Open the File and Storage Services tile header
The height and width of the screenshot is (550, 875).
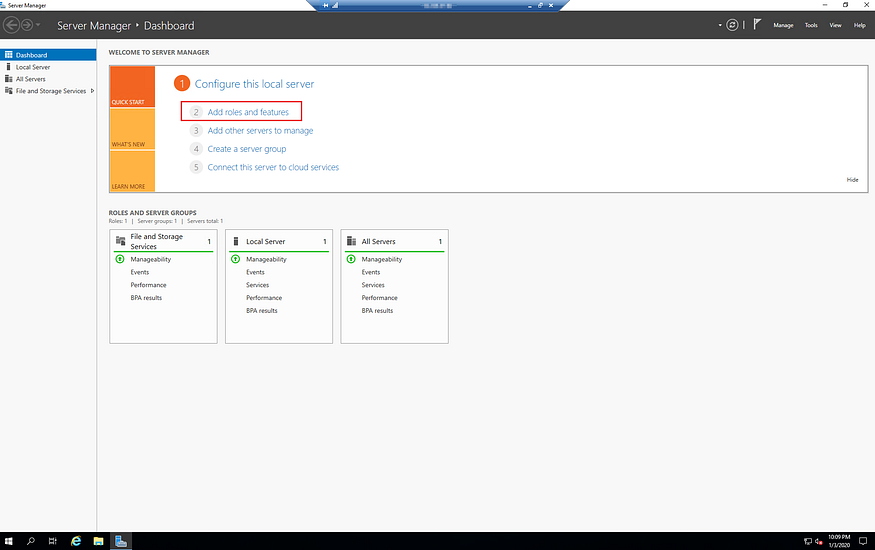click(x=156, y=241)
